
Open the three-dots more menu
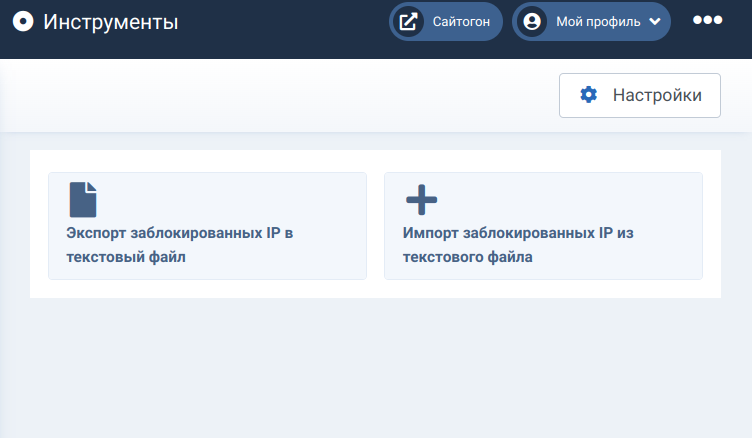[x=707, y=20]
